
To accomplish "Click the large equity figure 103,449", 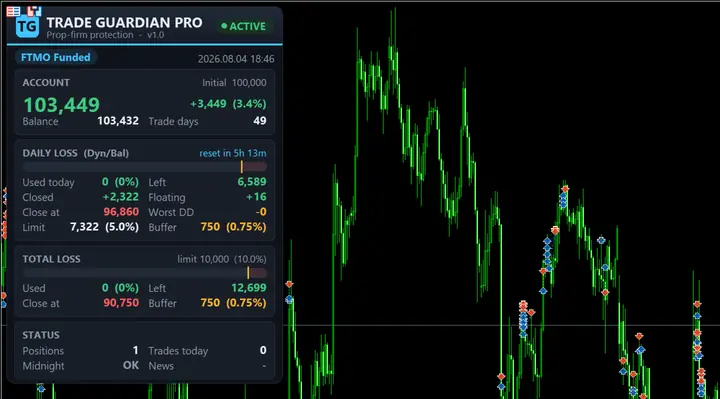I will tap(62, 105).
